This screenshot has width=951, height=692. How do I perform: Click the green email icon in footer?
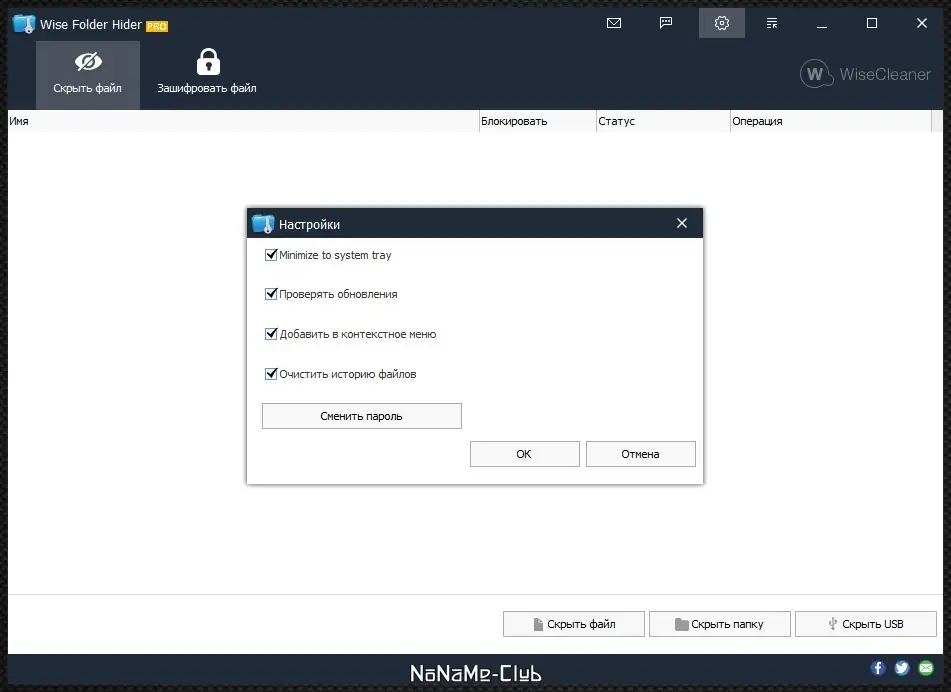tap(926, 668)
